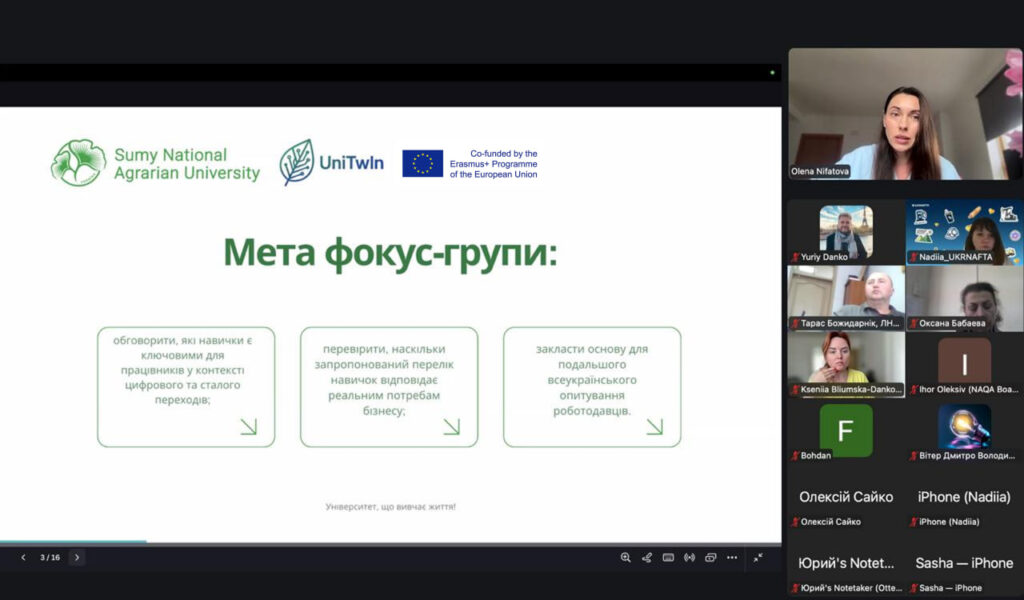
Task: Exit full screen with the collapse arrows icon
Action: (758, 557)
